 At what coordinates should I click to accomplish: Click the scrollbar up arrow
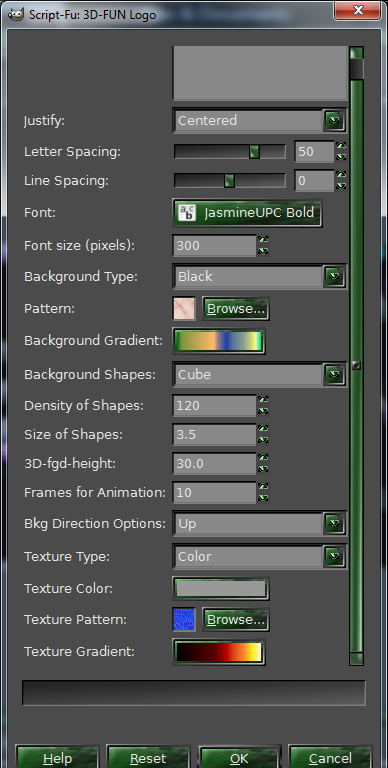[357, 53]
